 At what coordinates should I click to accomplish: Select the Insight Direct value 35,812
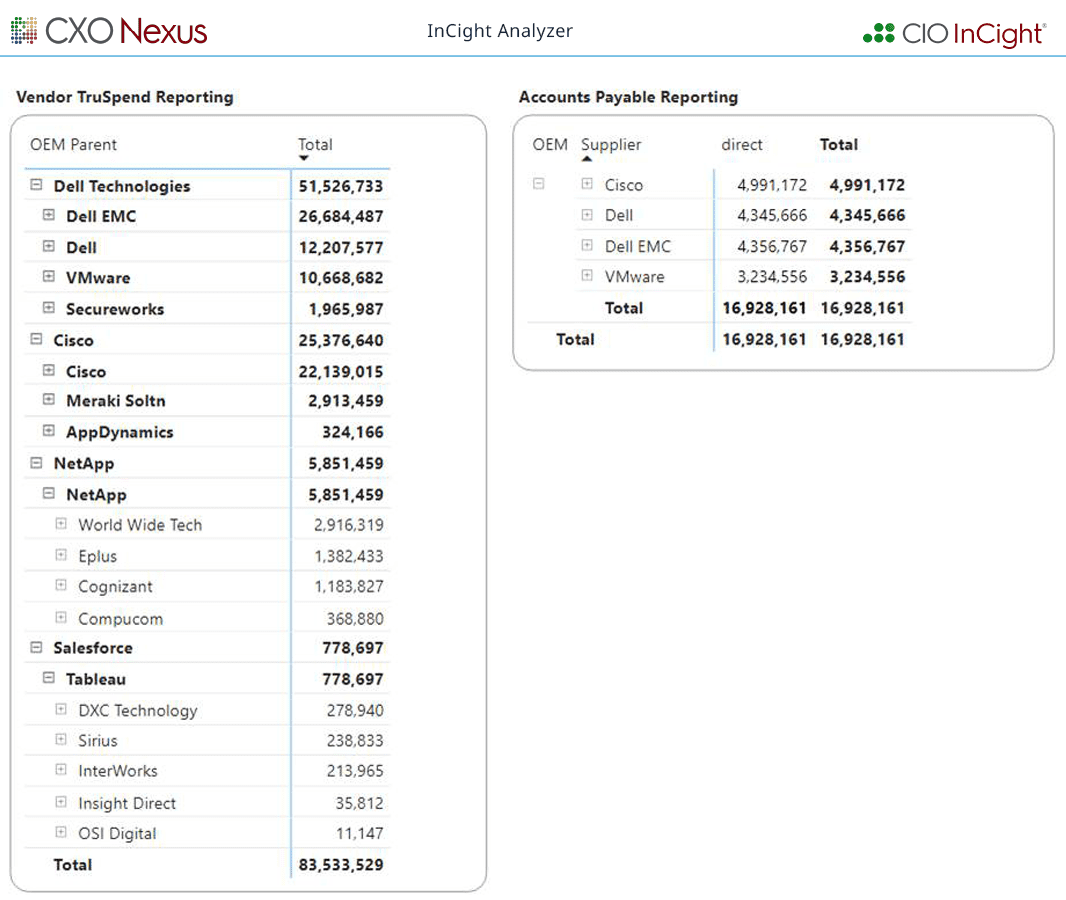pyautogui.click(x=359, y=803)
